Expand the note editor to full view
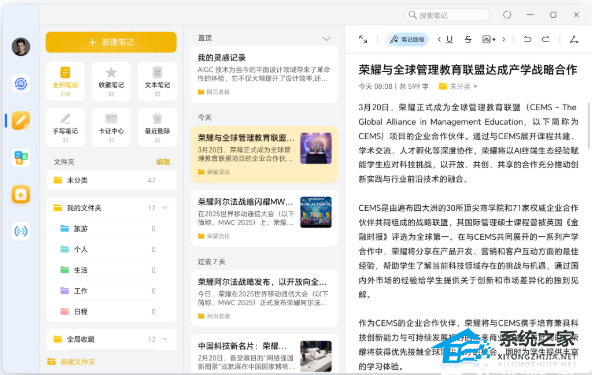 click(x=363, y=39)
